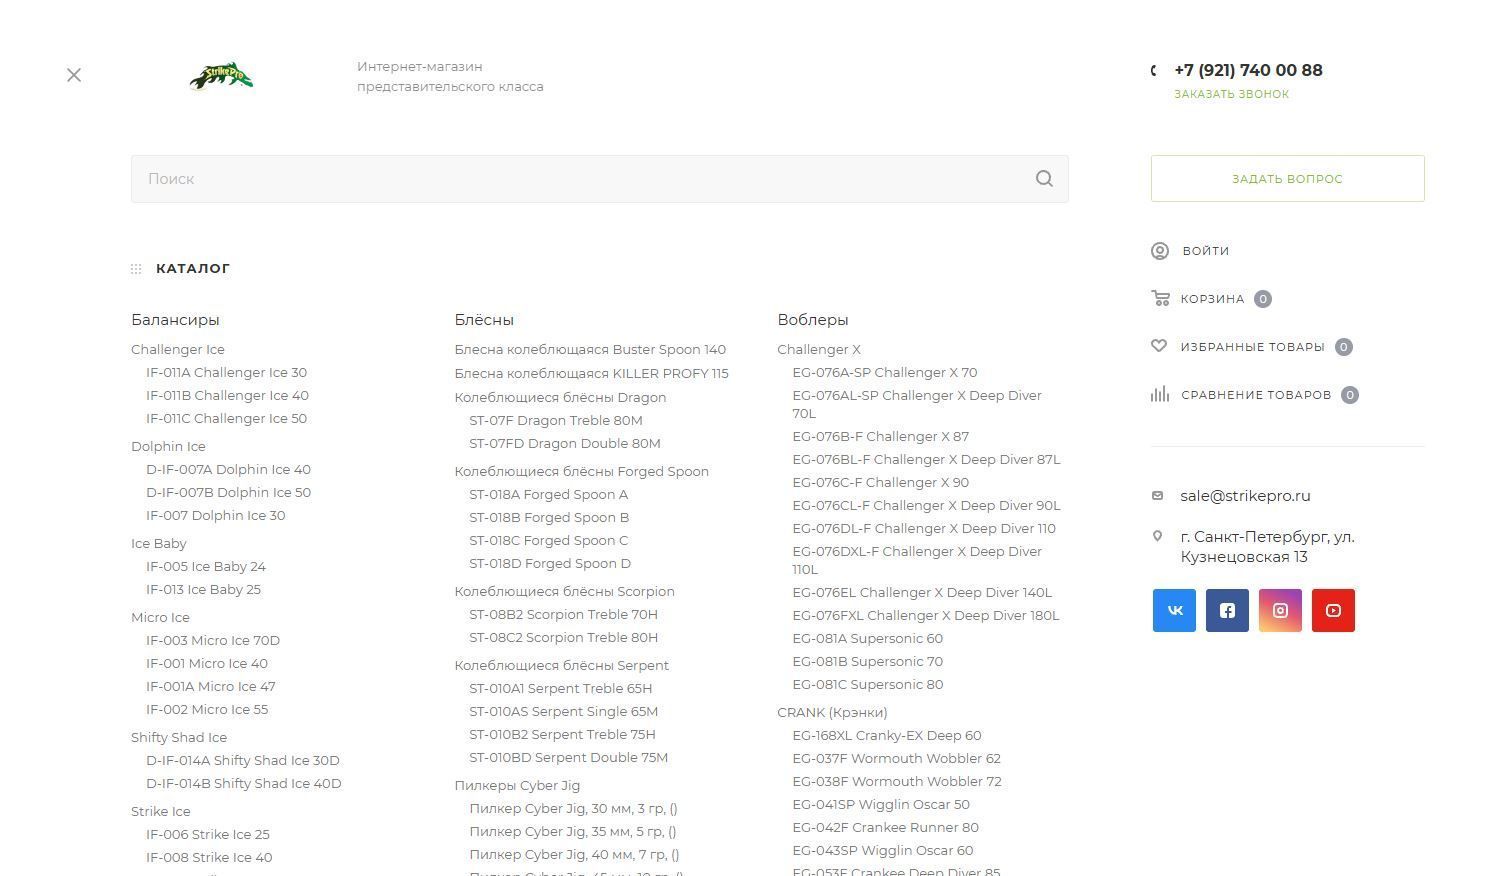Click the catalog grid icon

pyautogui.click(x=136, y=268)
